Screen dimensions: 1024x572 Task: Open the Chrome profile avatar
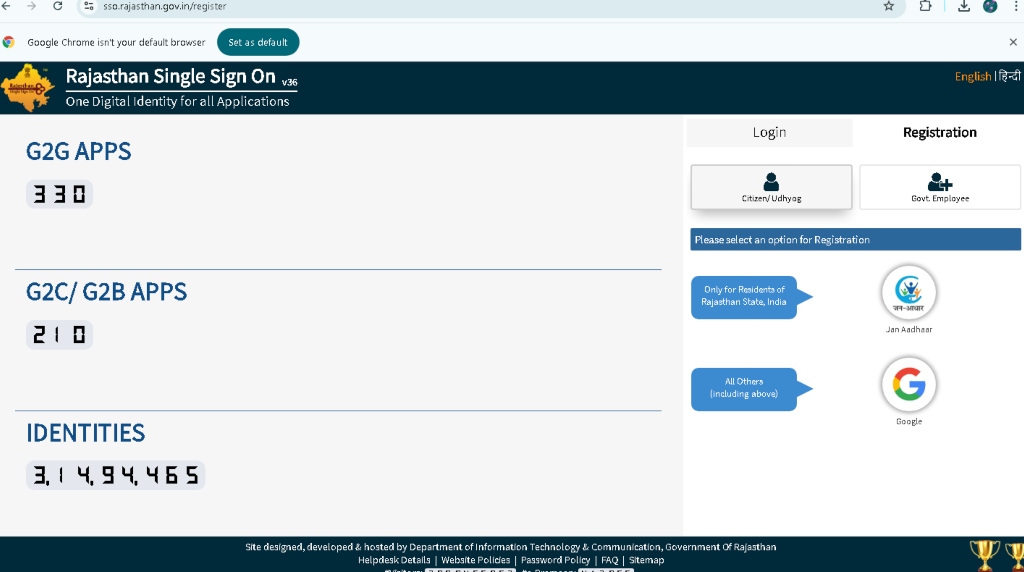(990, 6)
